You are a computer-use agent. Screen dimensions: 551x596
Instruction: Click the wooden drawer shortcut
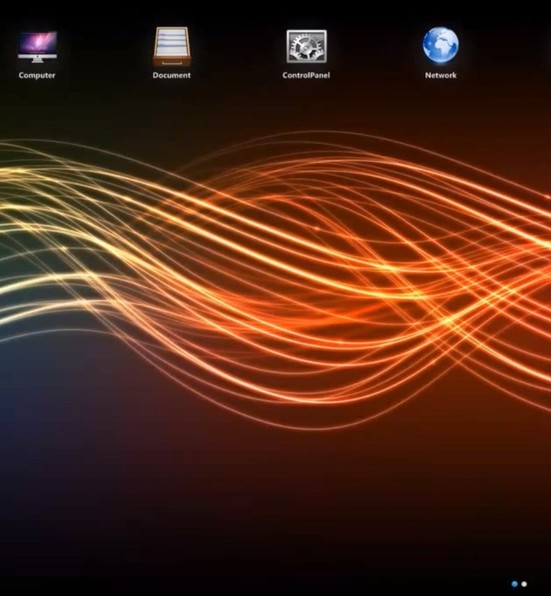(172, 46)
